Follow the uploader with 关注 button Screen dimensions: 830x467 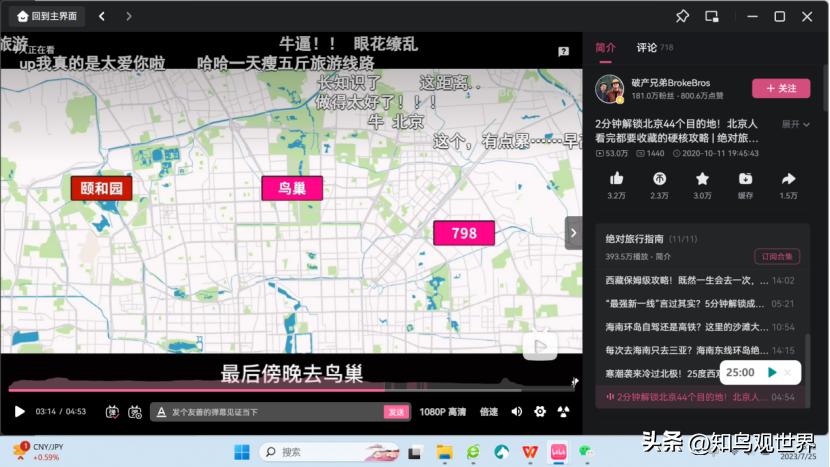point(781,88)
